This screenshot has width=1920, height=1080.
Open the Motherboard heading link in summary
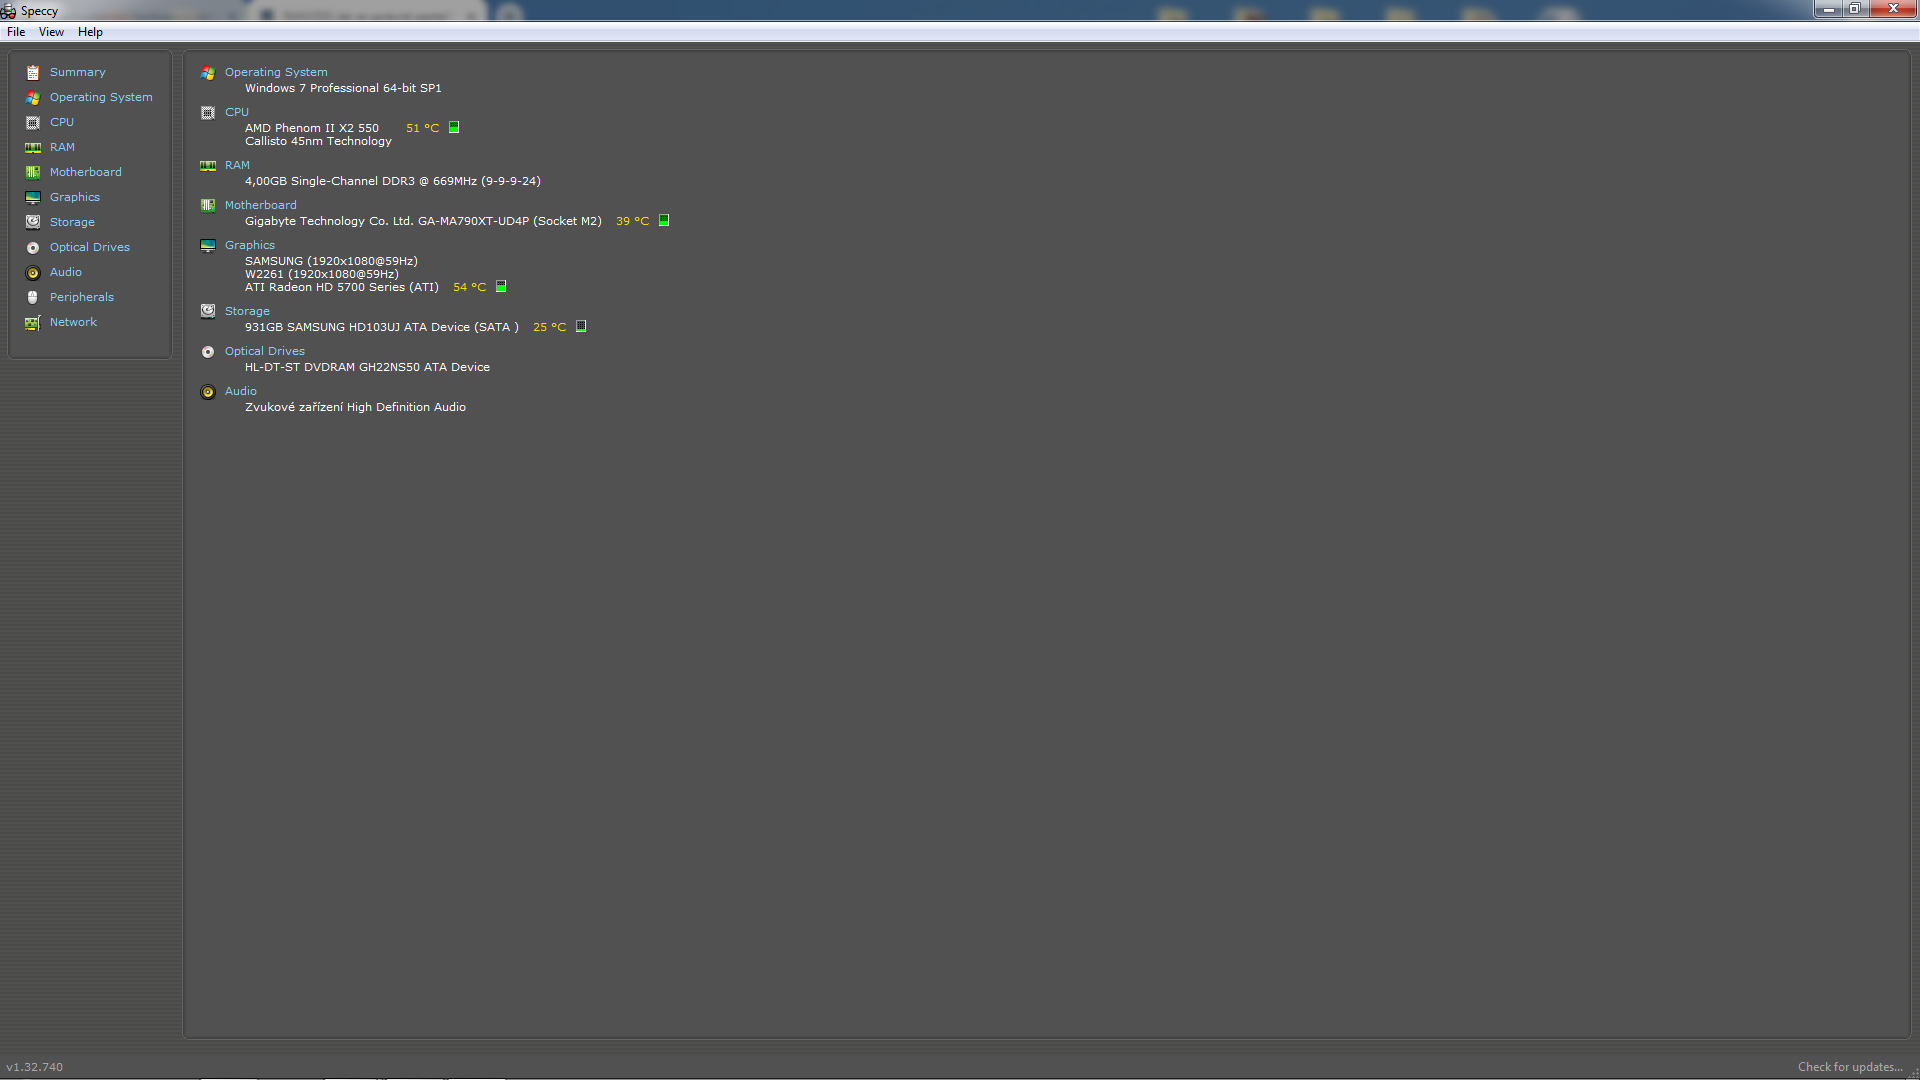[261, 205]
